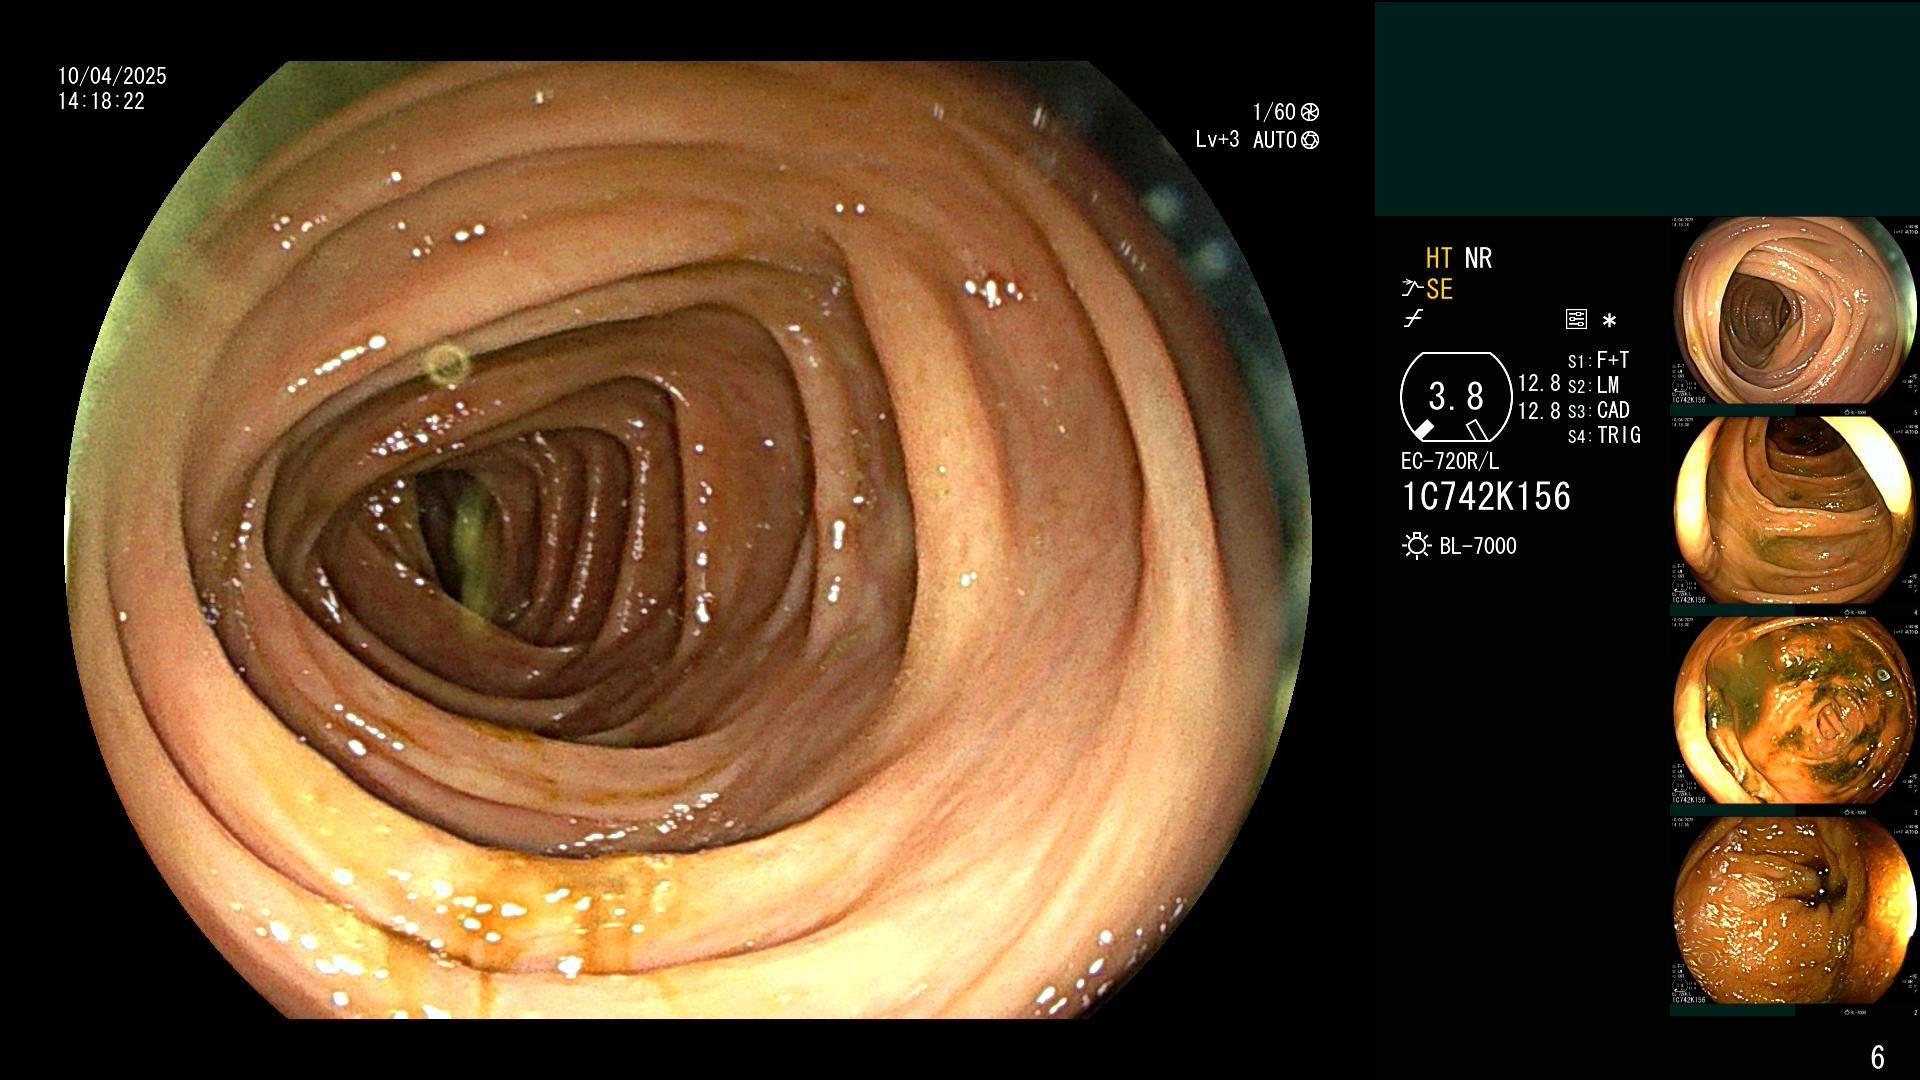Click the iris icon next to AUTO
The height and width of the screenshot is (1080, 1920).
1310,140
